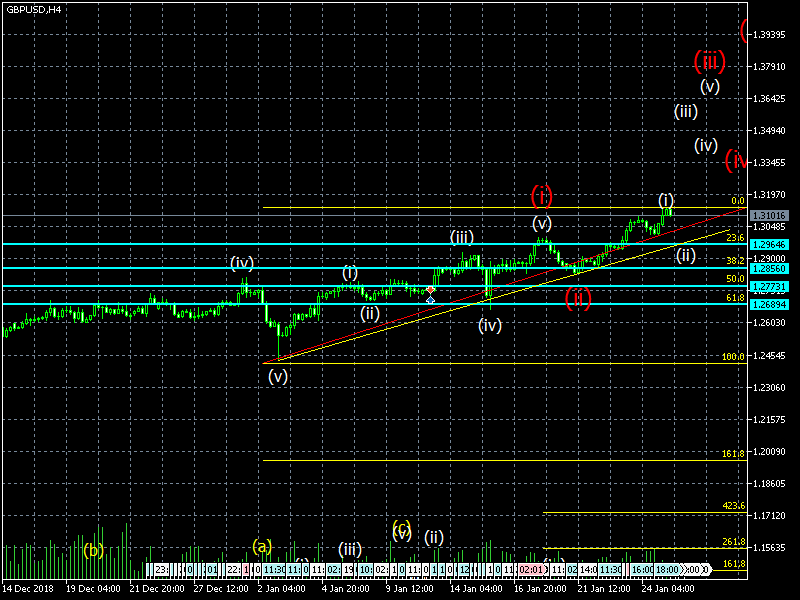
Task: Click the 16 Jan 20:00 time label
Action: (x=540, y=589)
